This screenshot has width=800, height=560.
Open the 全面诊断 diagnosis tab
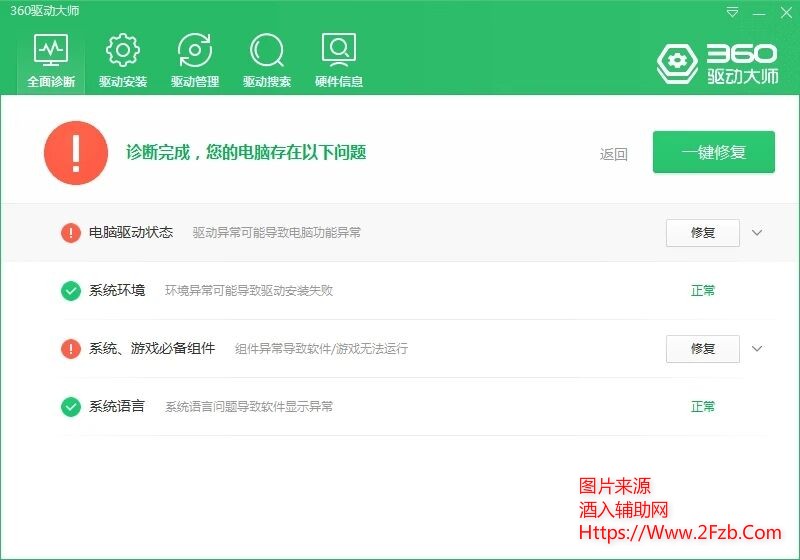point(51,60)
